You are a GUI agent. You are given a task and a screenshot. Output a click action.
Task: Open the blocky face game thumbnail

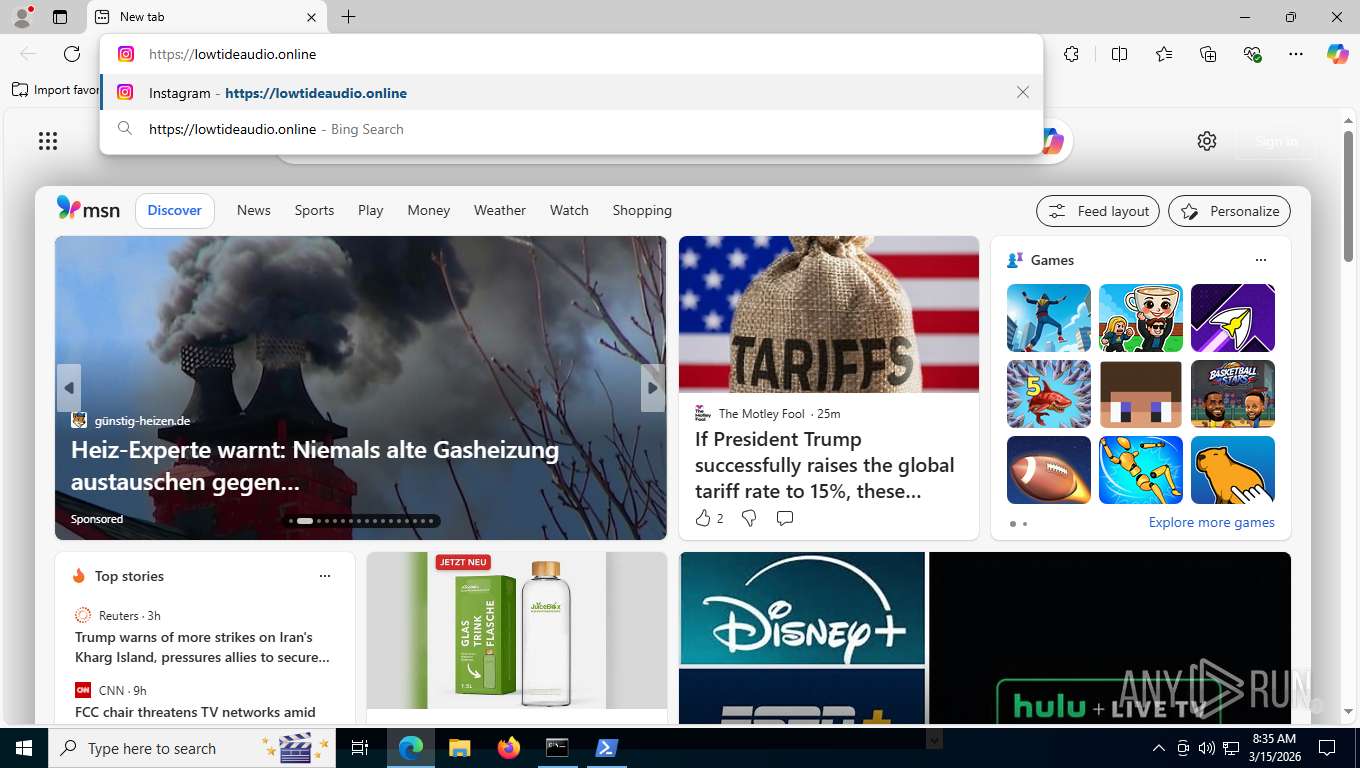click(x=1141, y=394)
